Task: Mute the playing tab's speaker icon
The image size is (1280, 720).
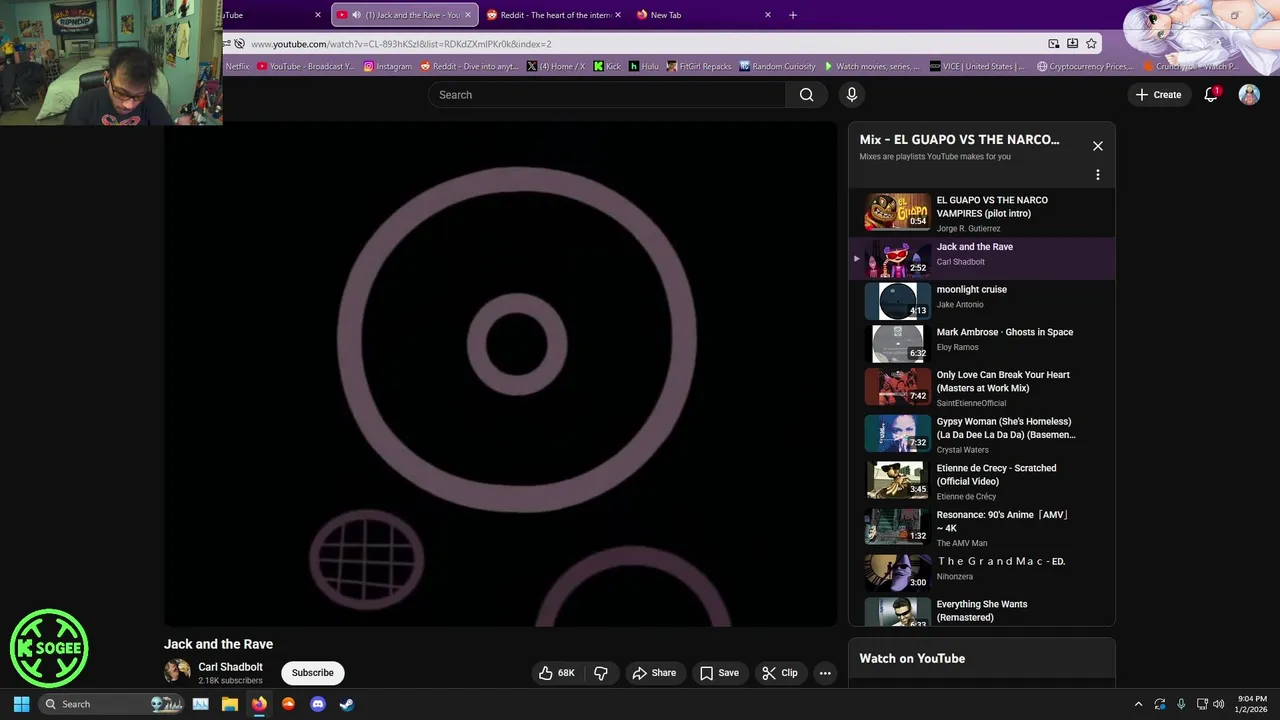Action: [x=356, y=15]
